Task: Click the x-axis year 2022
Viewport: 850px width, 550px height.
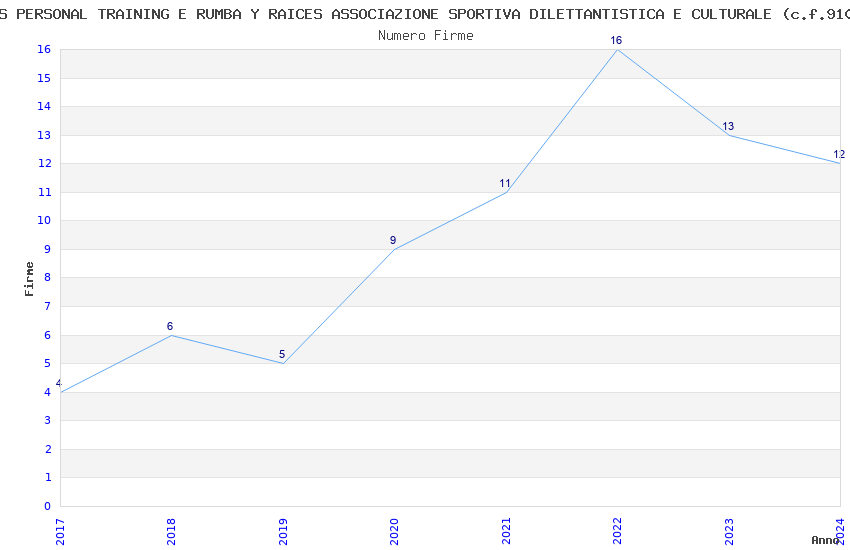Action: click(617, 532)
